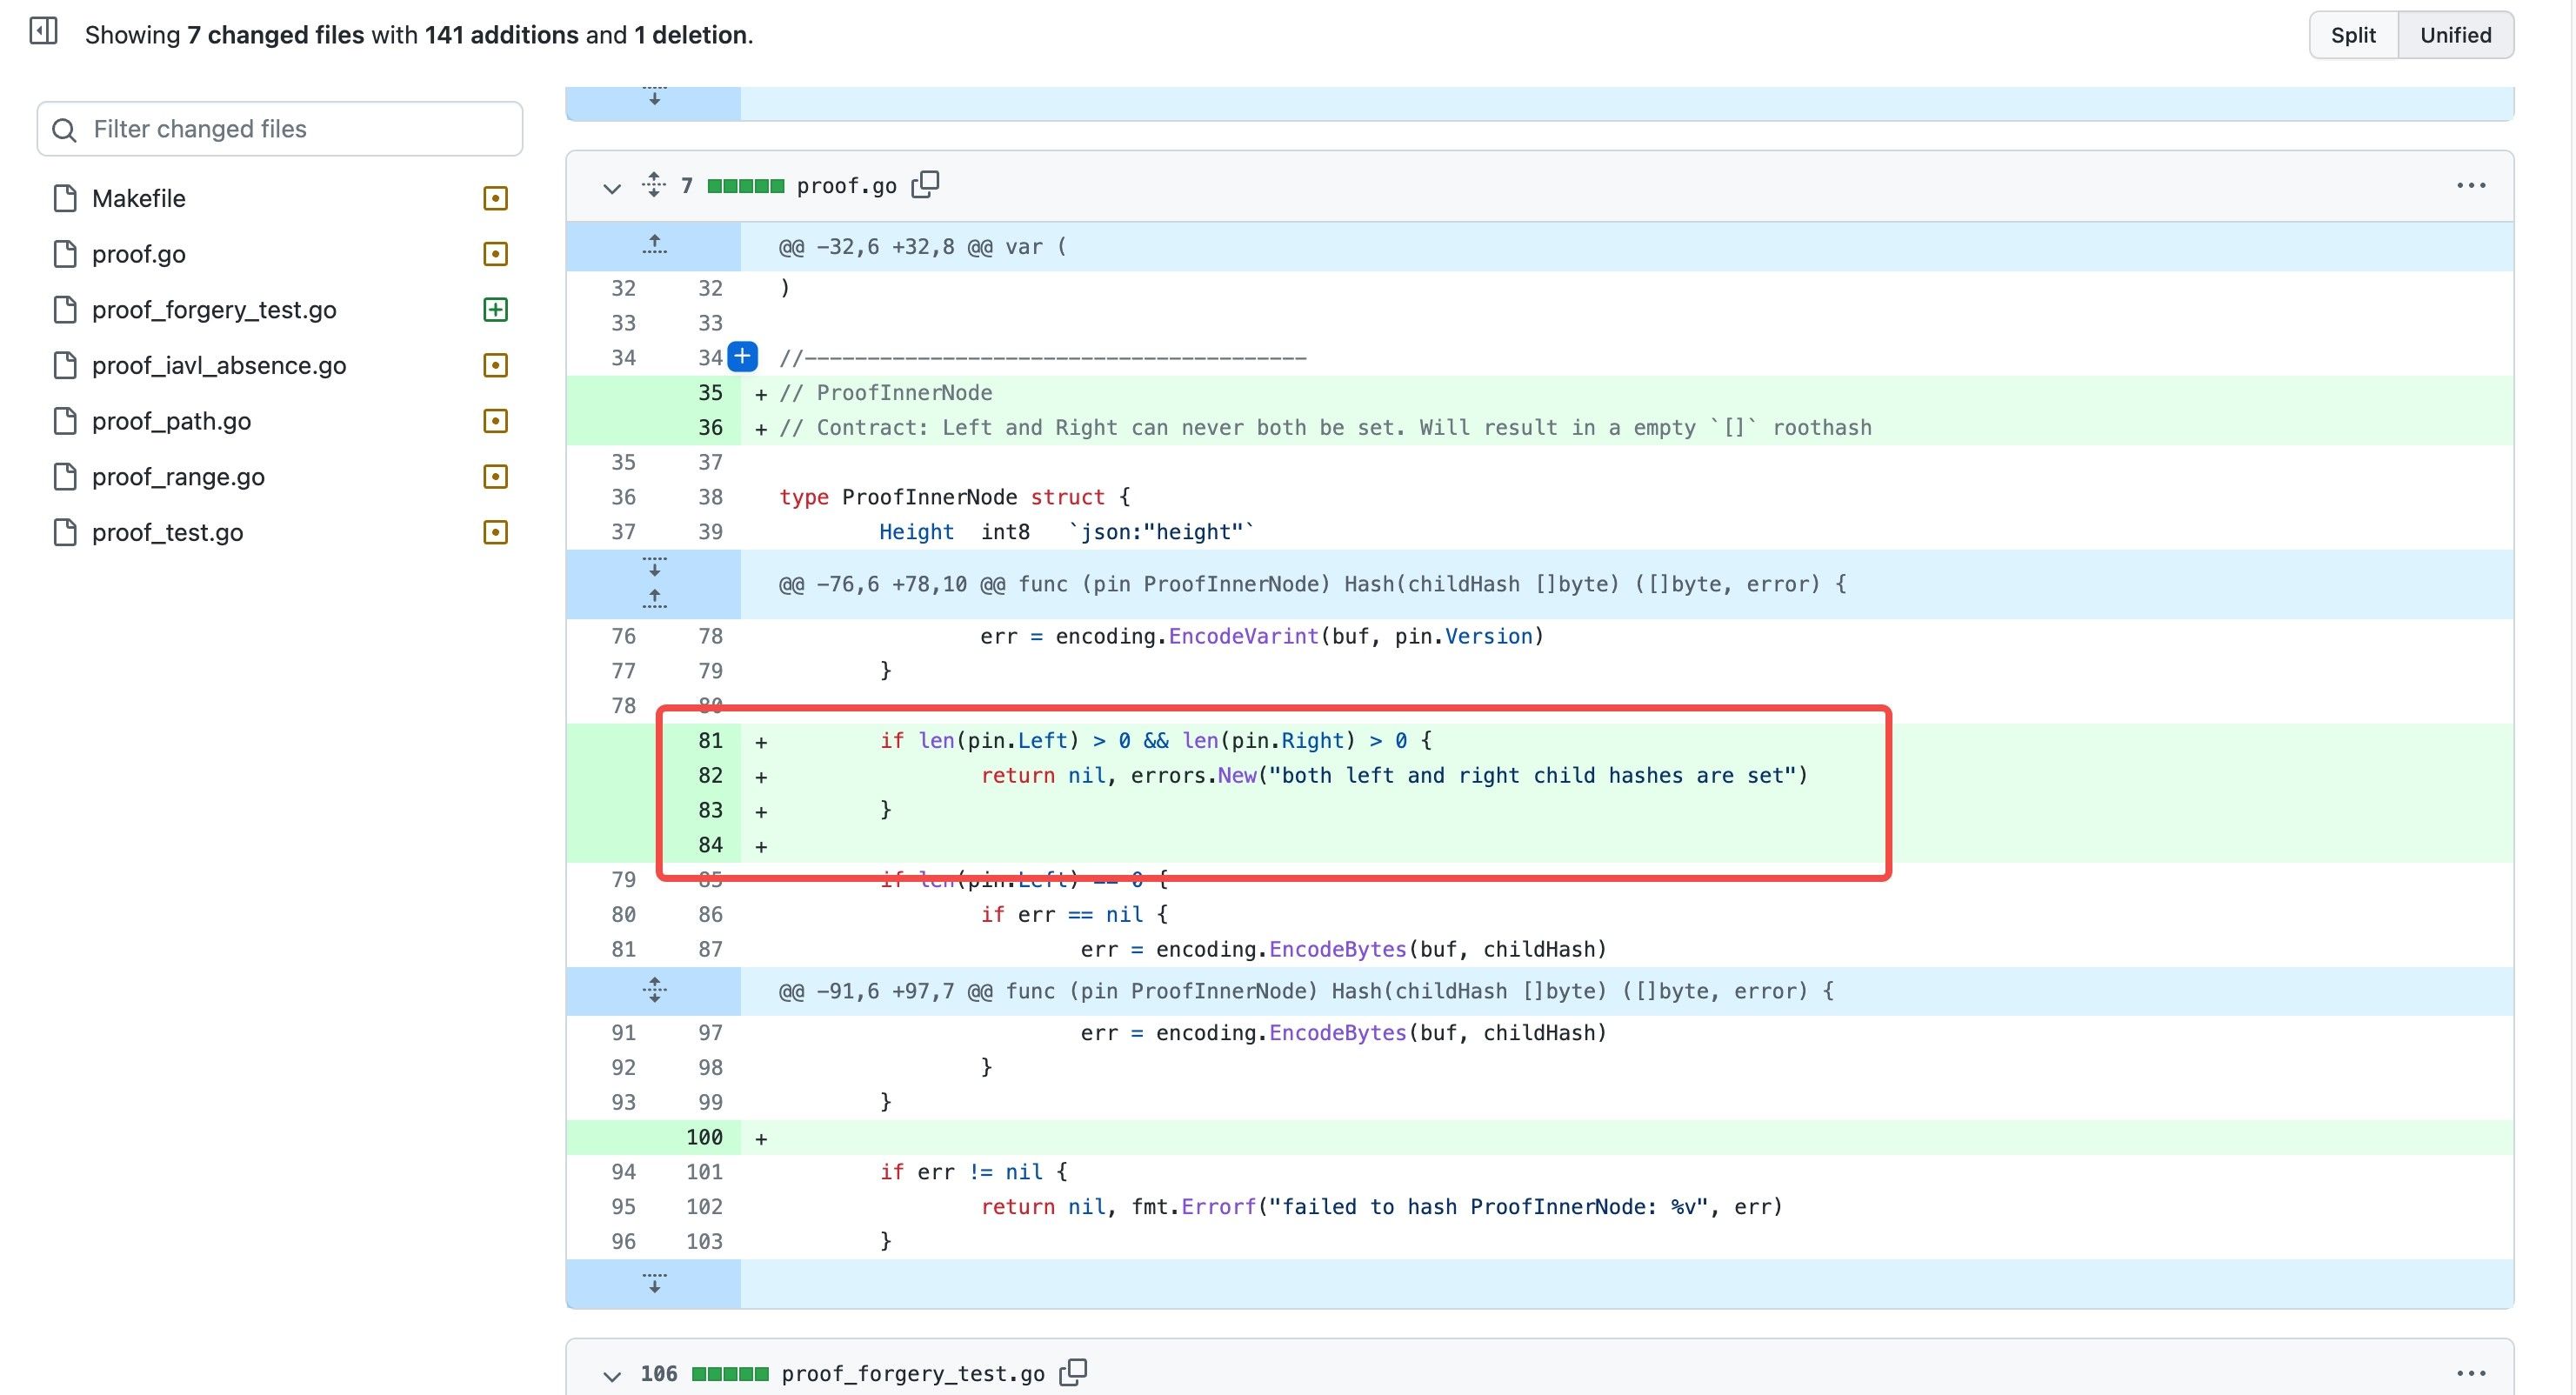Select proof_range.go in file list
This screenshot has height=1395, width=2576.
pyautogui.click(x=178, y=477)
